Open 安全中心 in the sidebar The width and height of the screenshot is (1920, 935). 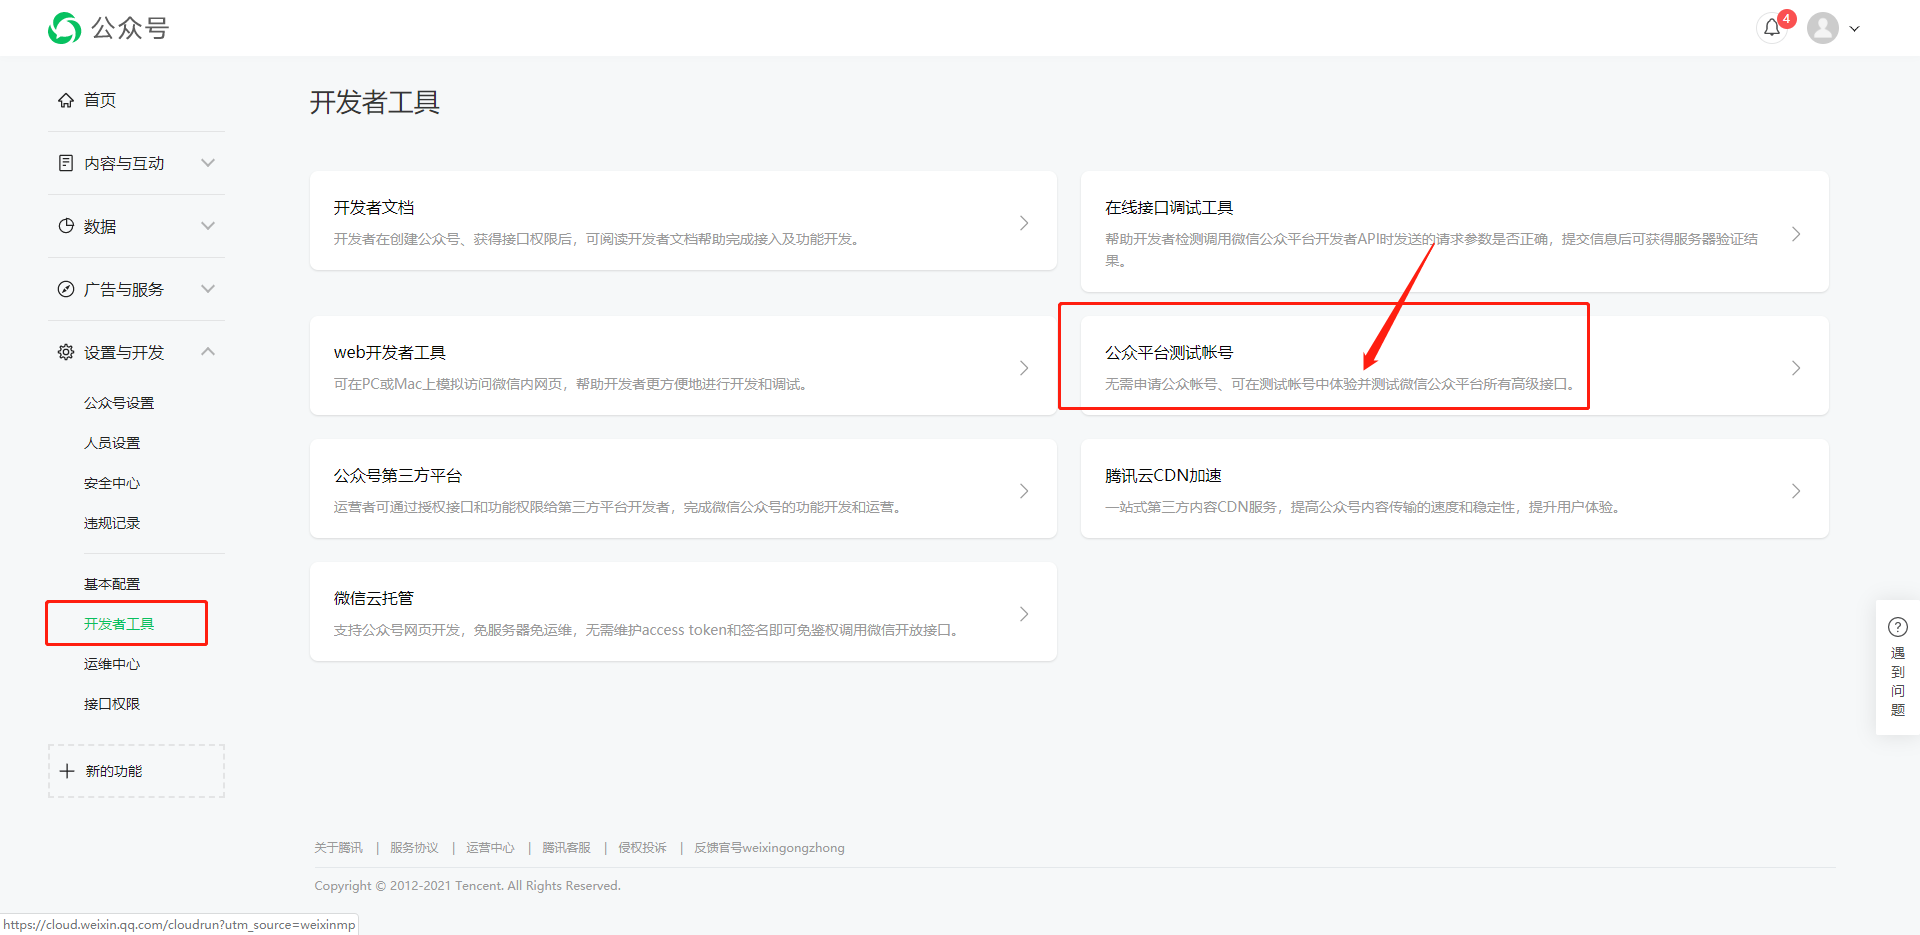click(x=112, y=483)
